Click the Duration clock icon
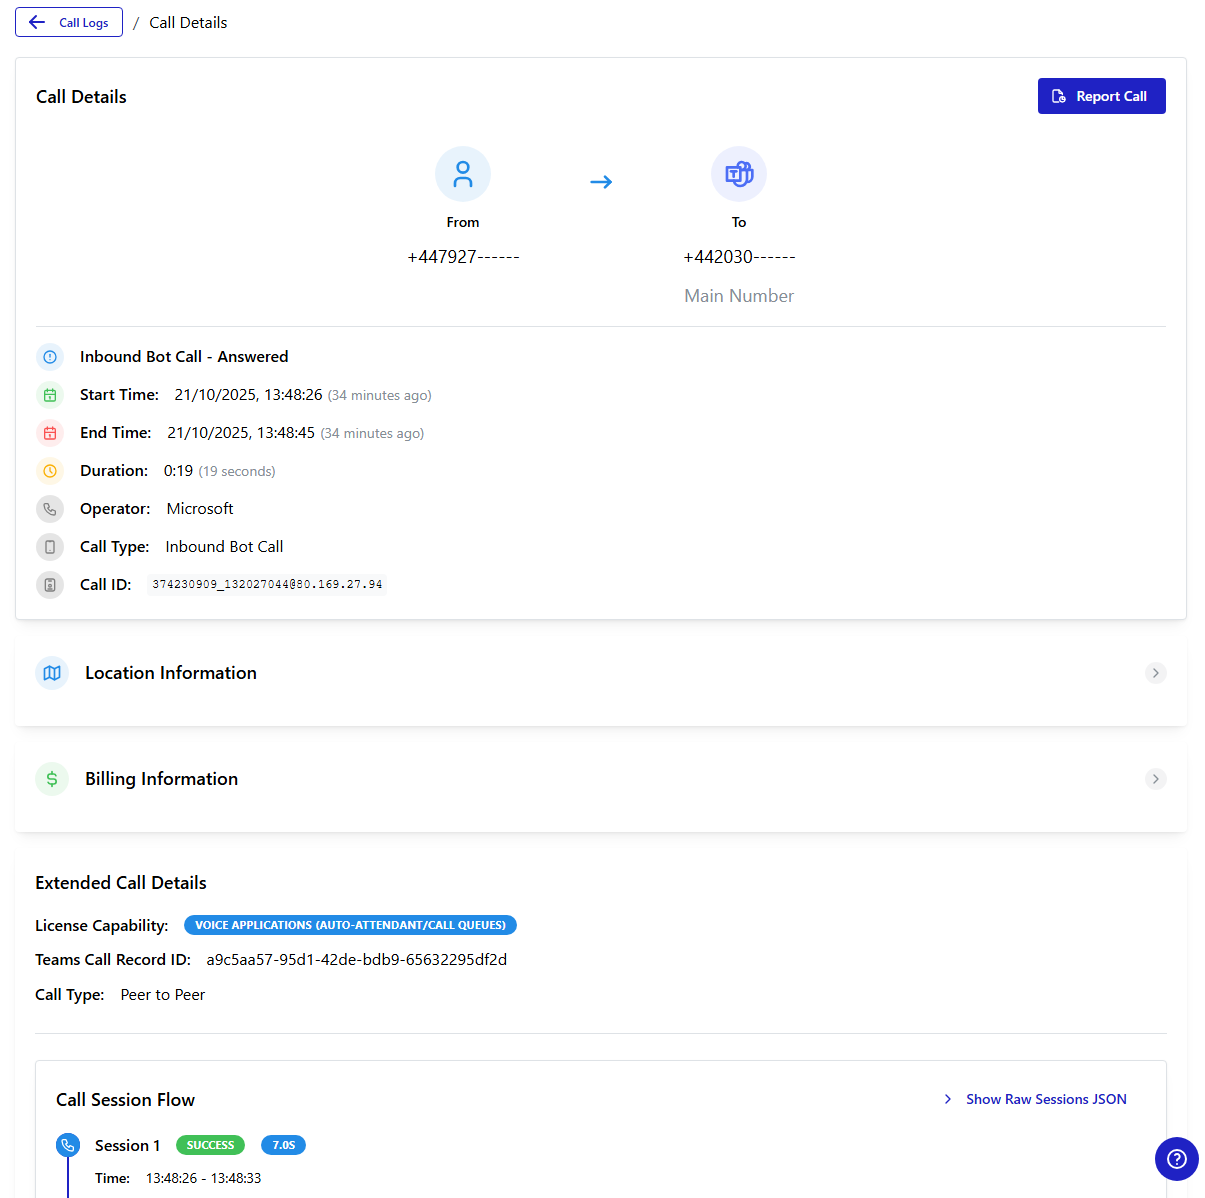Viewport: 1205px width, 1198px height. coord(50,471)
